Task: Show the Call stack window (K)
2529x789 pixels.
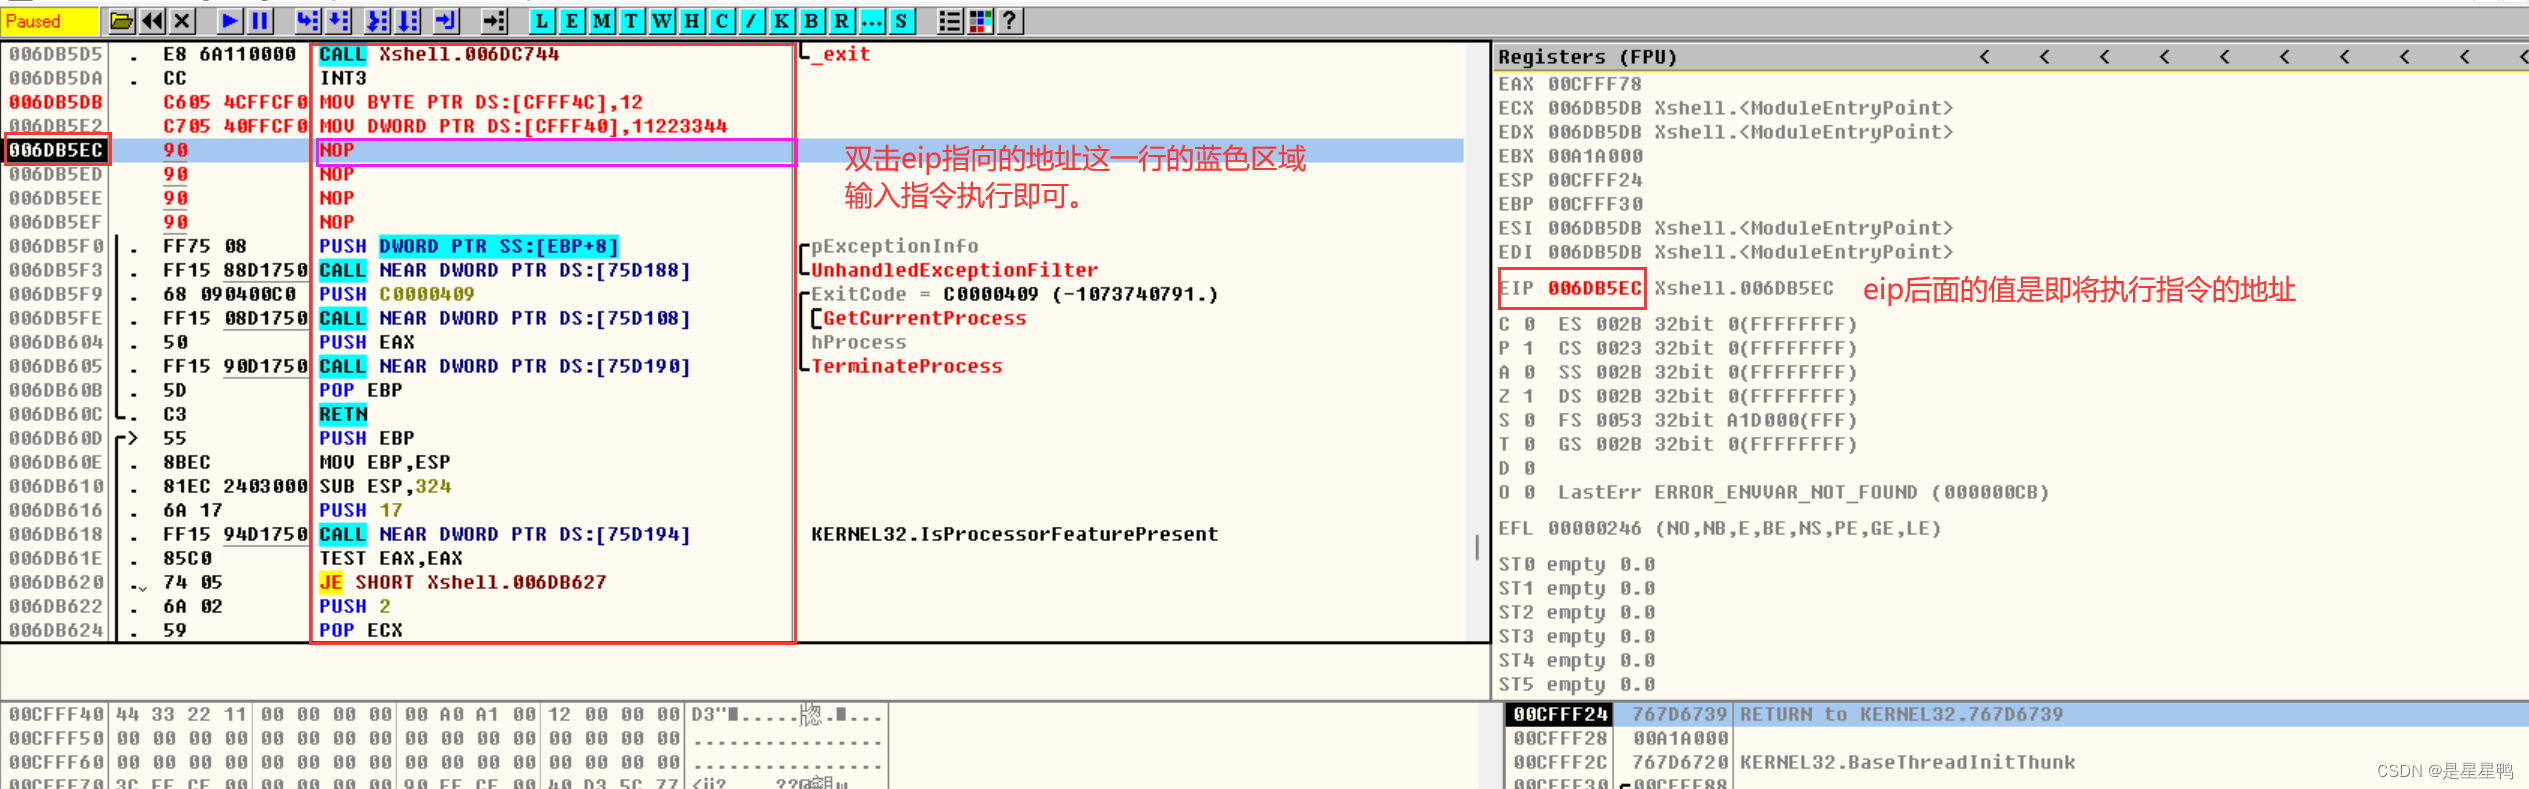Action: coord(782,21)
